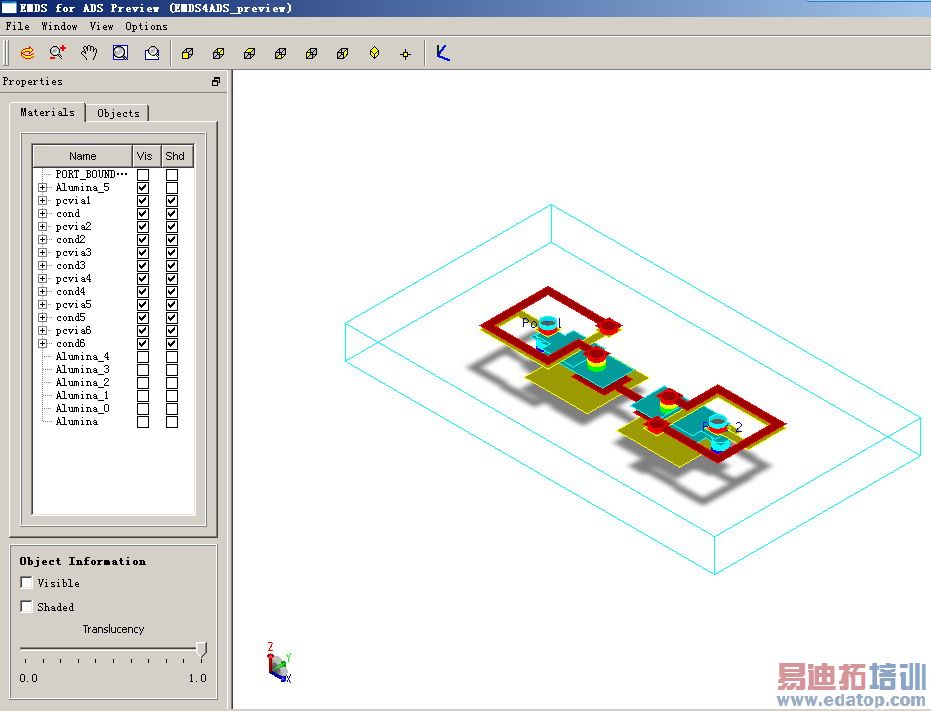Click the P2 port label in 3D view
931x711 pixels.
coord(723,427)
